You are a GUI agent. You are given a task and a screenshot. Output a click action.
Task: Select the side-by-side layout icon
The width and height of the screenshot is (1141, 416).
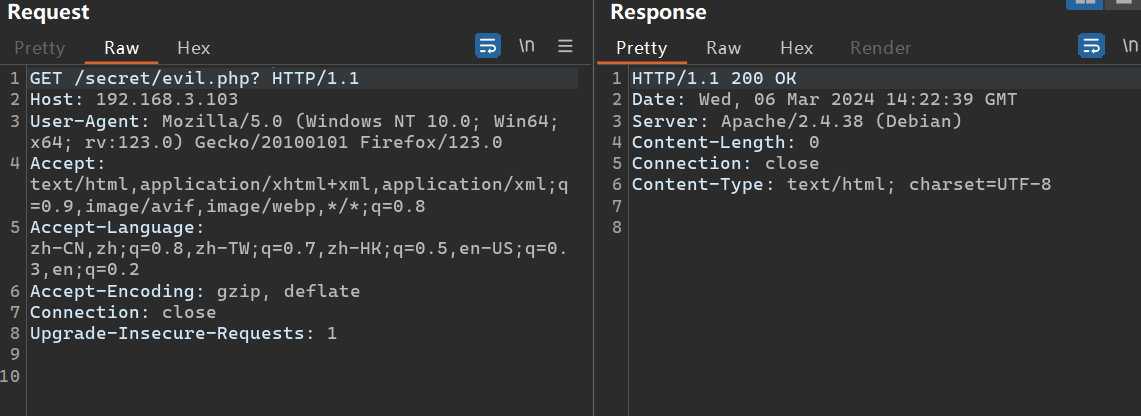pyautogui.click(x=1084, y=3)
